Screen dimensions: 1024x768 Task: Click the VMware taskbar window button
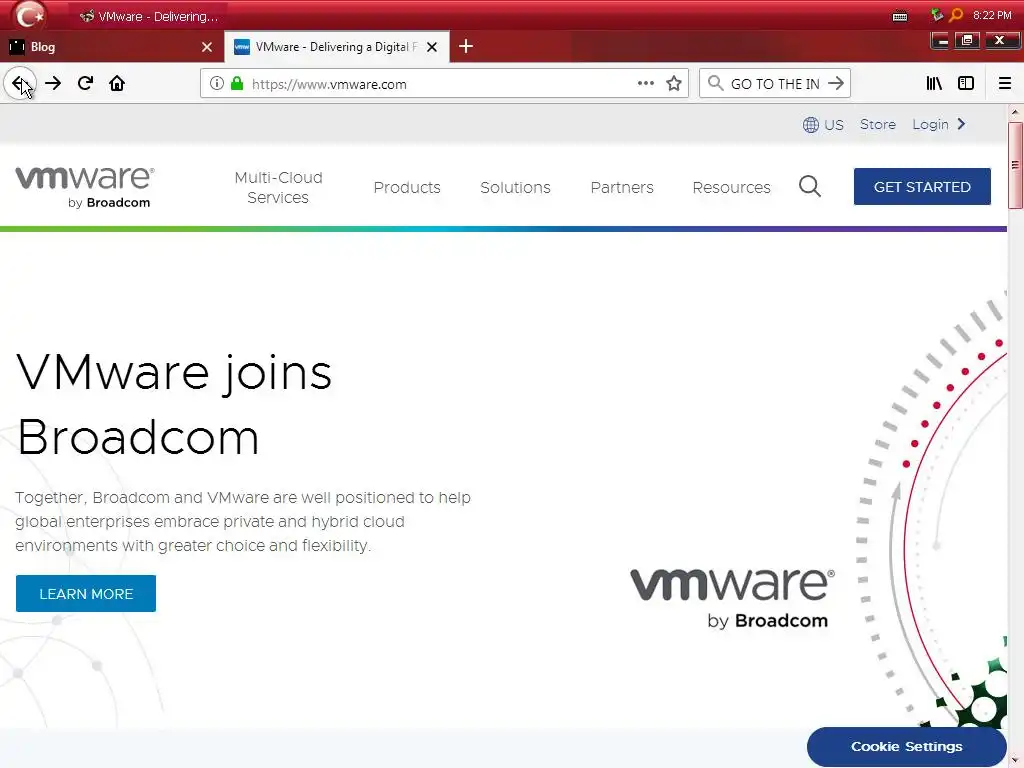149,16
